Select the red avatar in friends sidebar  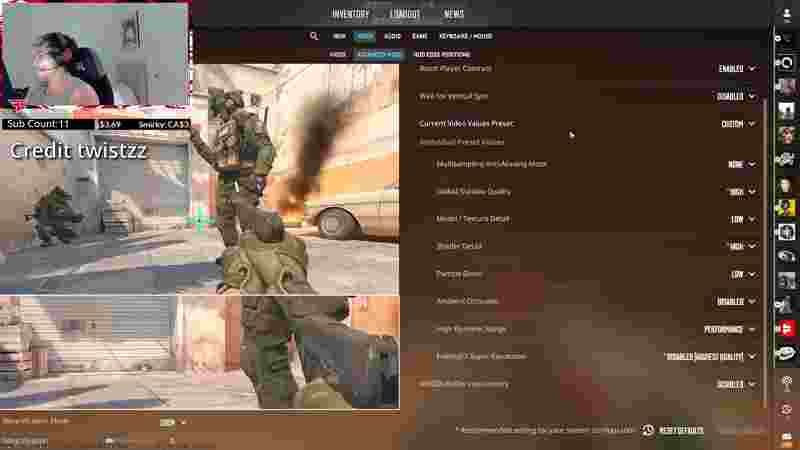coord(786,328)
